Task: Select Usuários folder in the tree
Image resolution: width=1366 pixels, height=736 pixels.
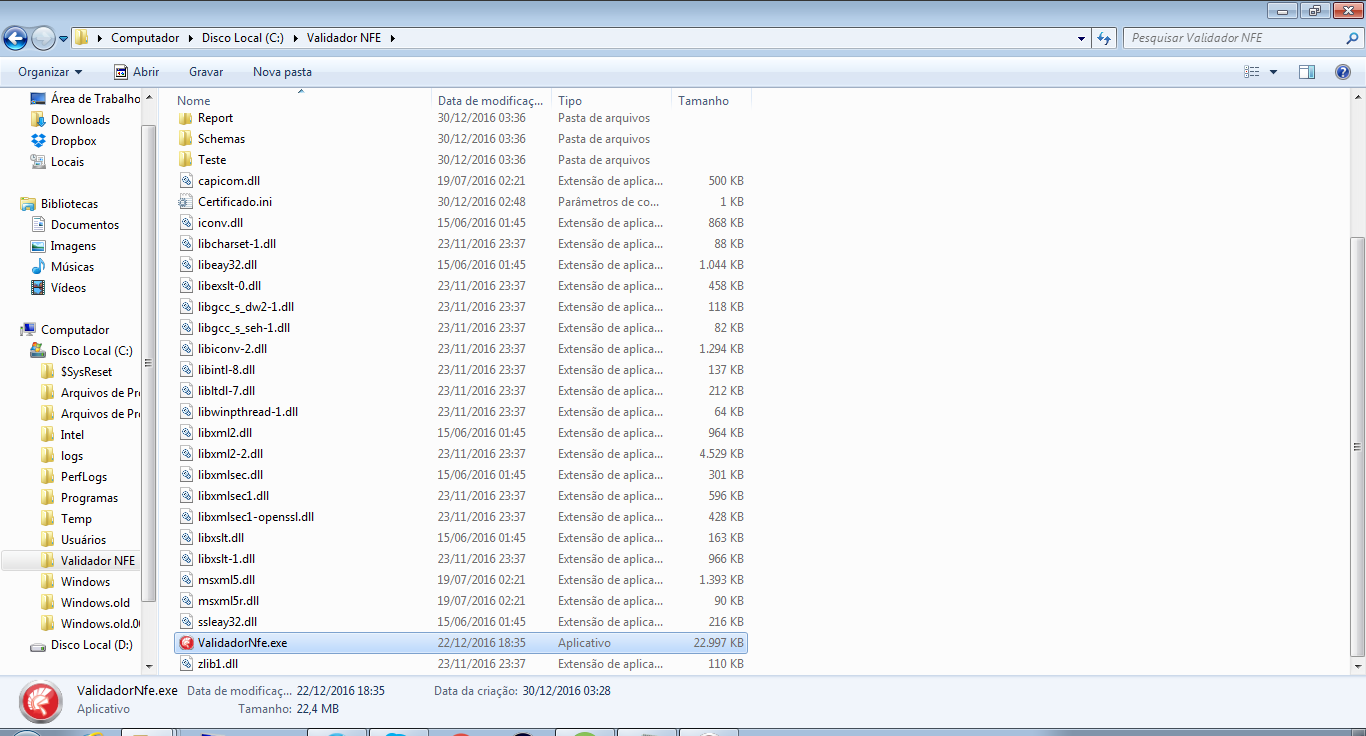Action: click(x=83, y=540)
